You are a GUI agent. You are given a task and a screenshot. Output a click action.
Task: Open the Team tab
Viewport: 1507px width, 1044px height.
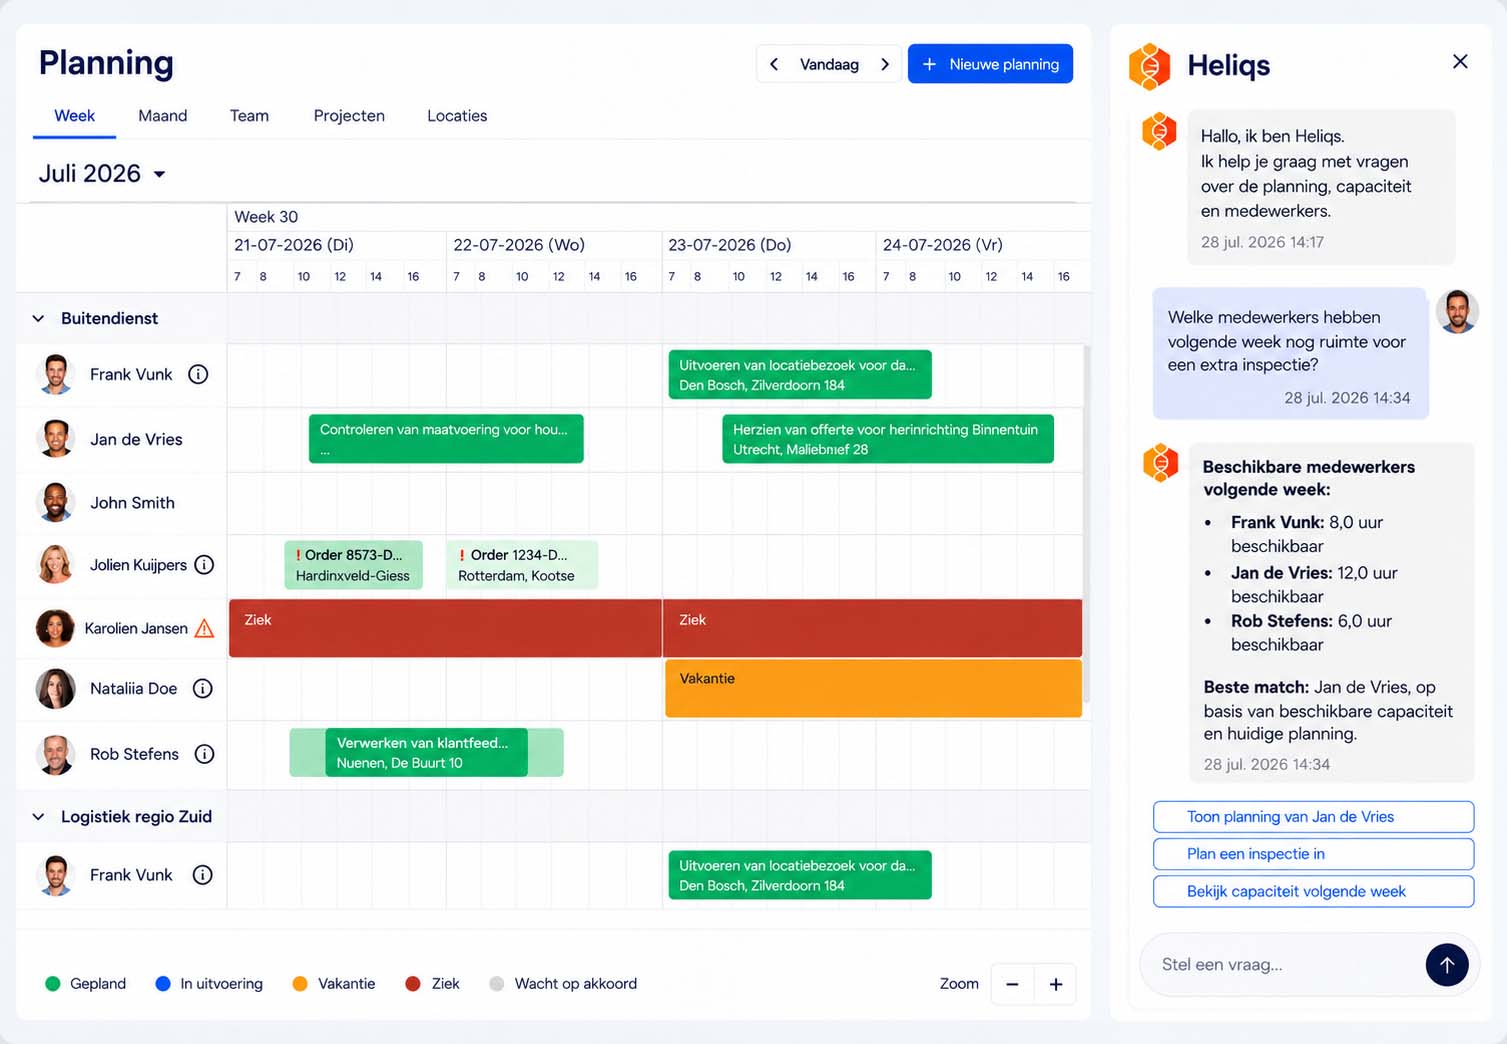[249, 116]
